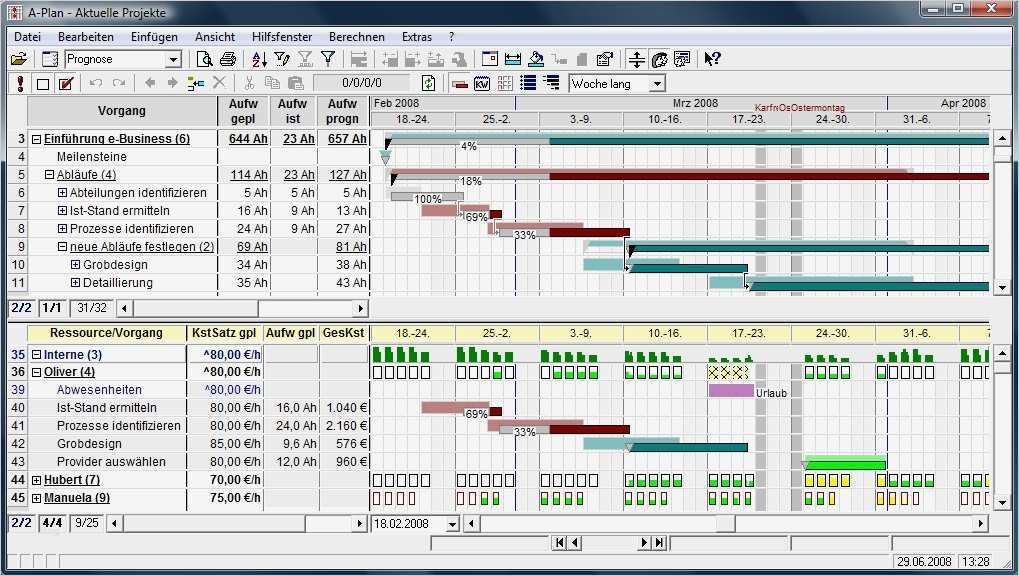Click the refresh/recalculate icon
Viewport: 1019px width, 576px height.
(428, 83)
